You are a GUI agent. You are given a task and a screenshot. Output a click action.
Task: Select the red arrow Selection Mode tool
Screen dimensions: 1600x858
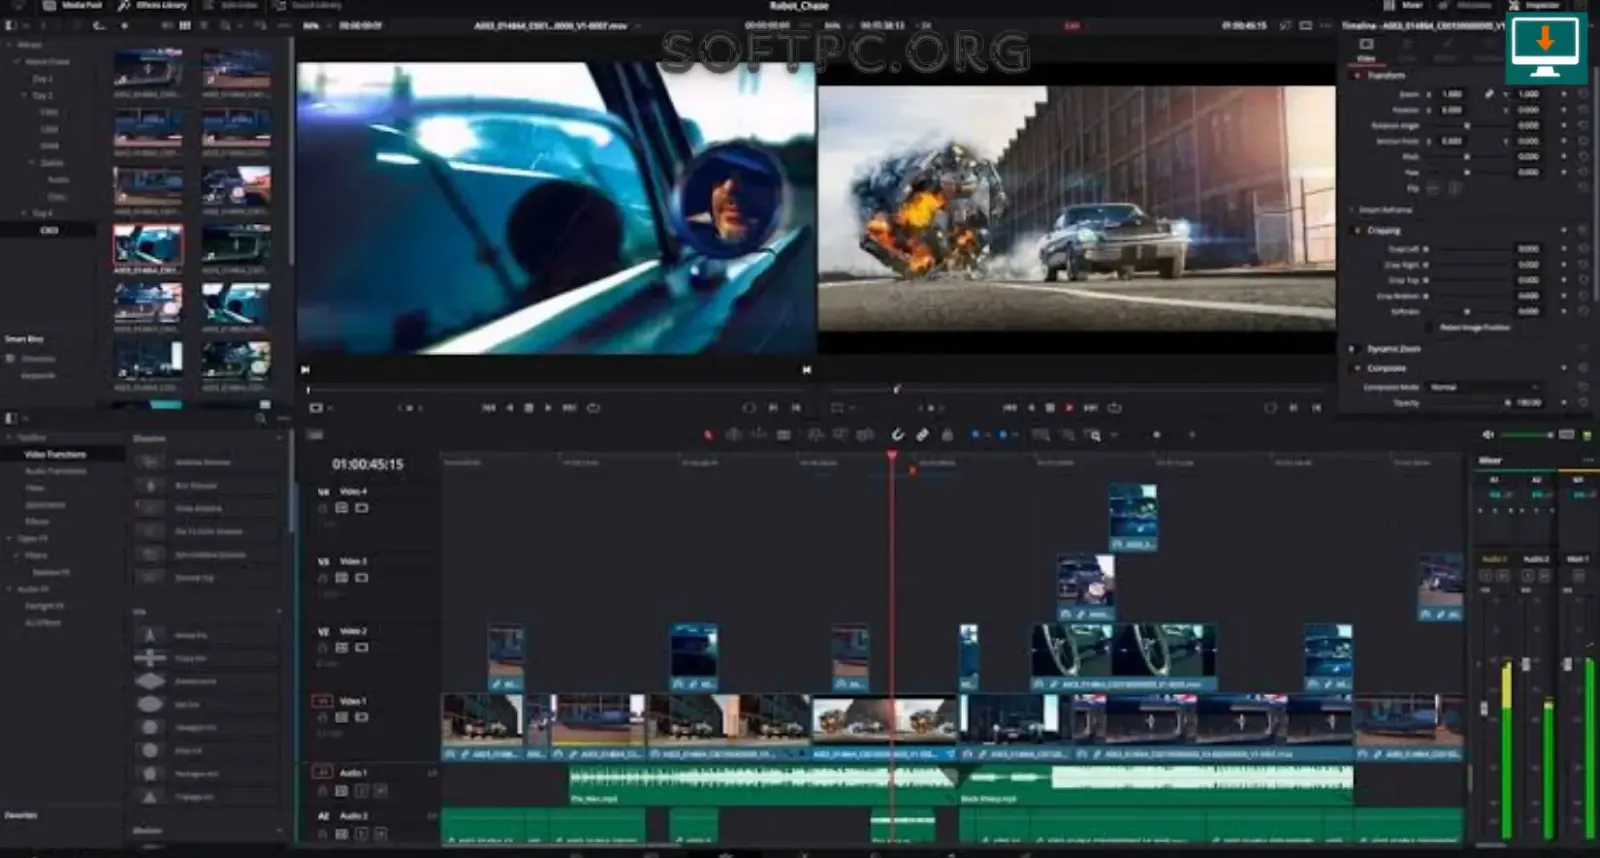coord(709,435)
